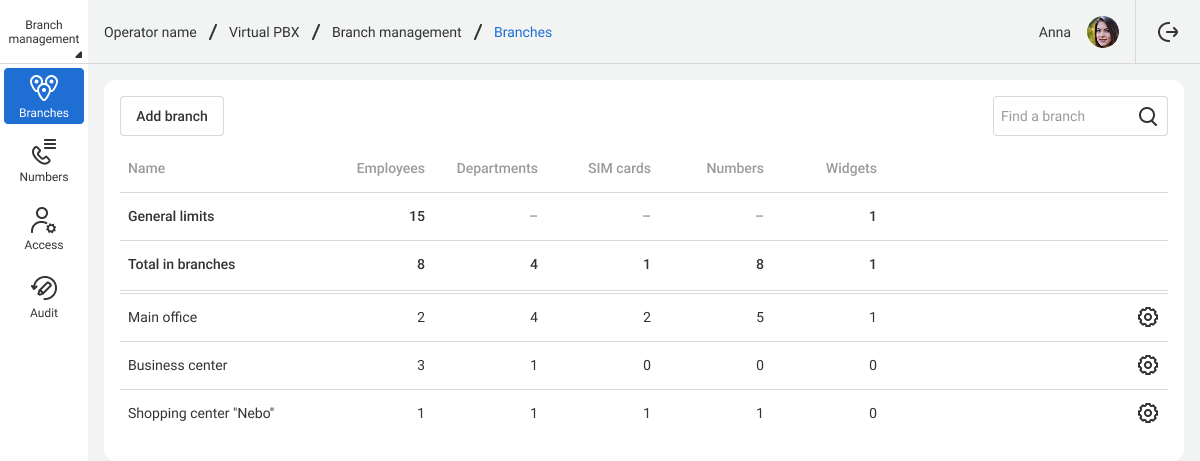1200x461 pixels.
Task: Focus the Find a branch search field
Action: (1080, 116)
